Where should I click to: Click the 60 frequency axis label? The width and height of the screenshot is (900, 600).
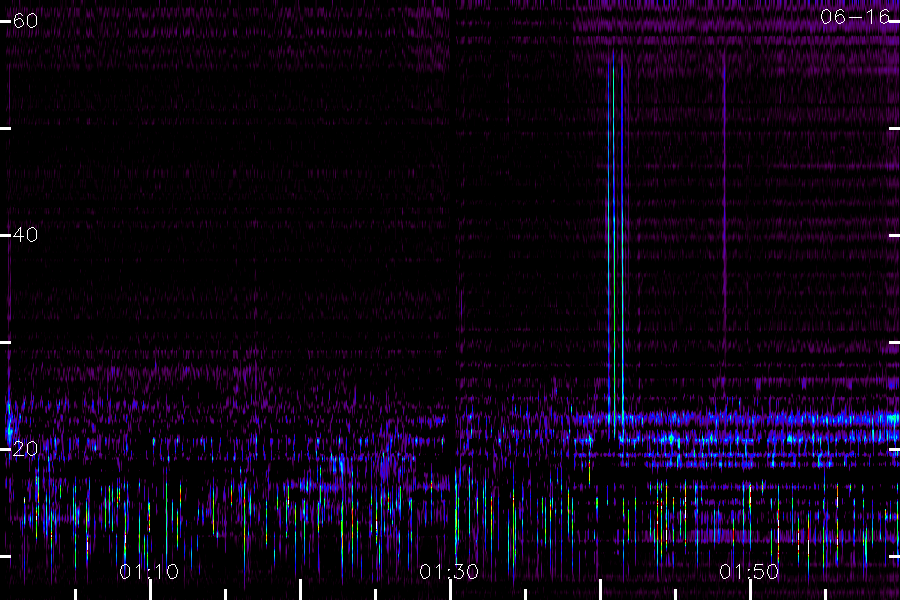click(25, 21)
